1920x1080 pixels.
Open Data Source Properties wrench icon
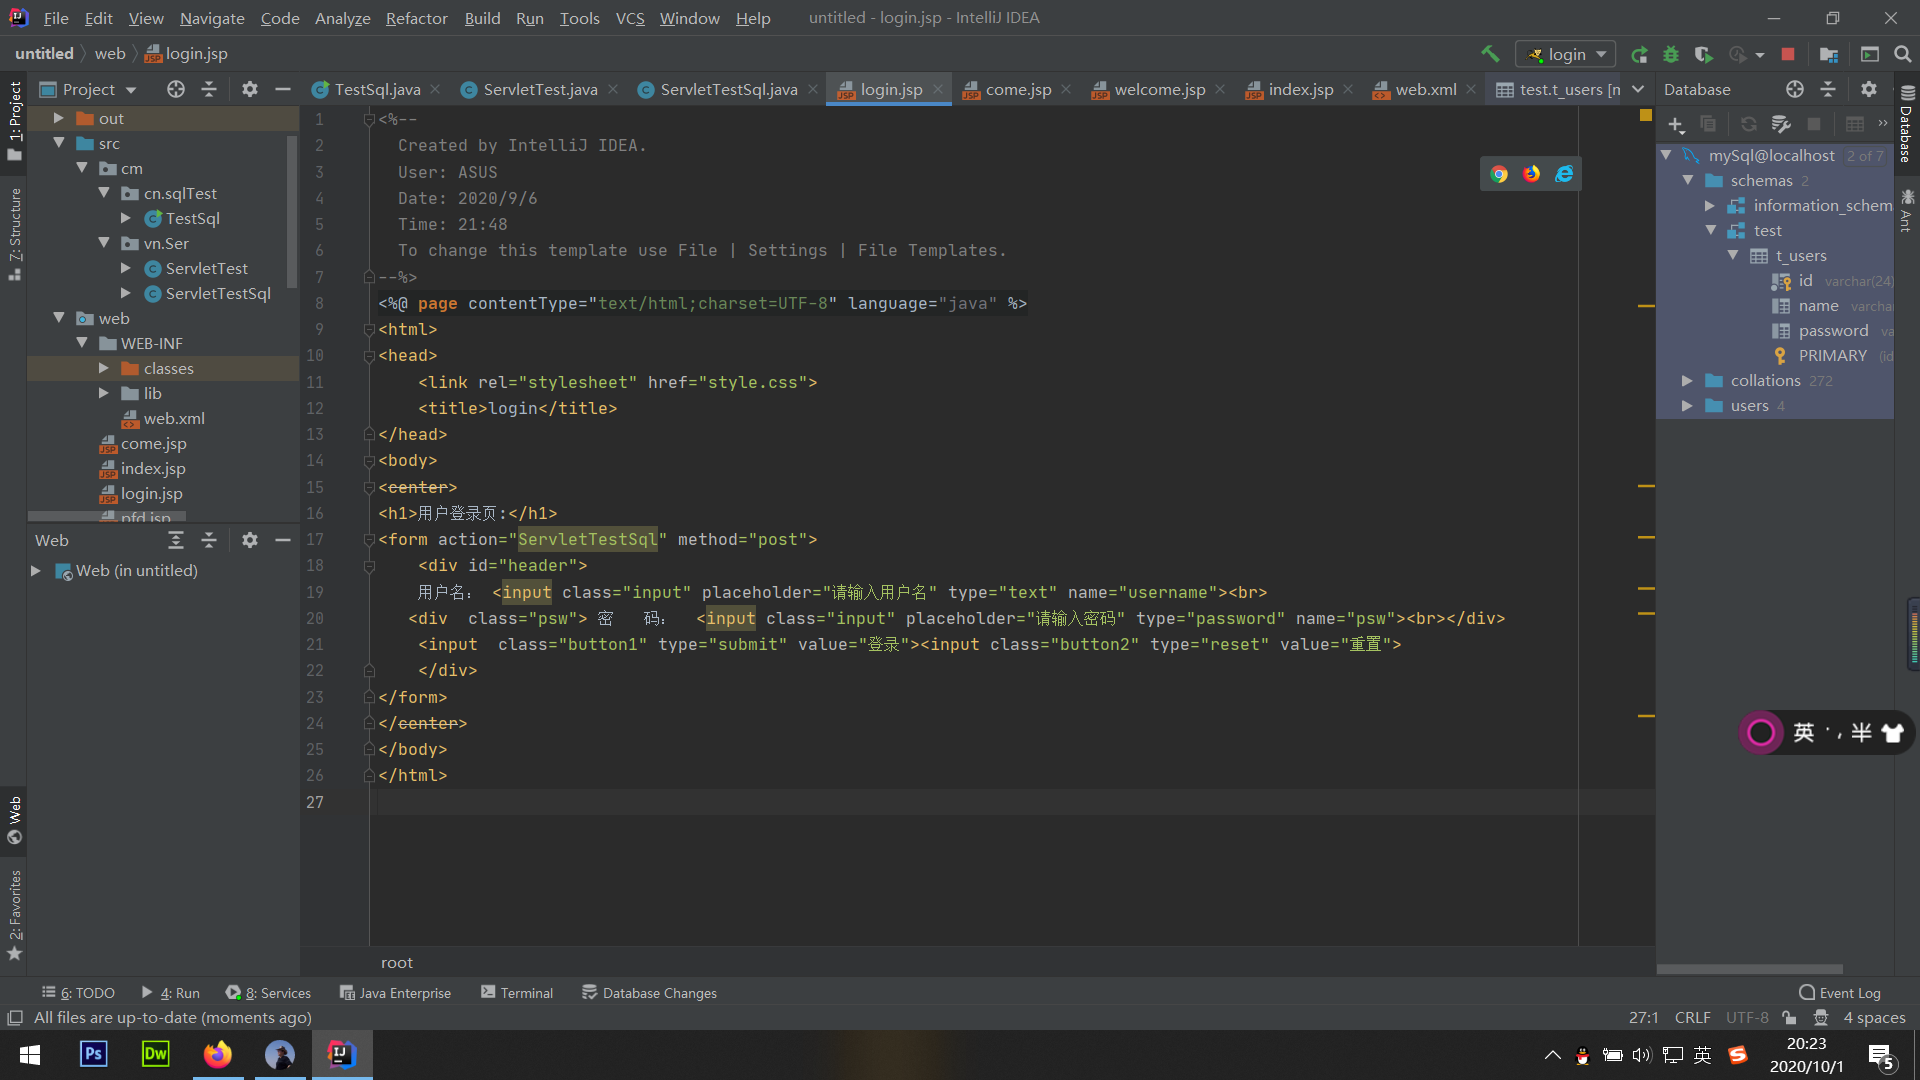(1781, 124)
